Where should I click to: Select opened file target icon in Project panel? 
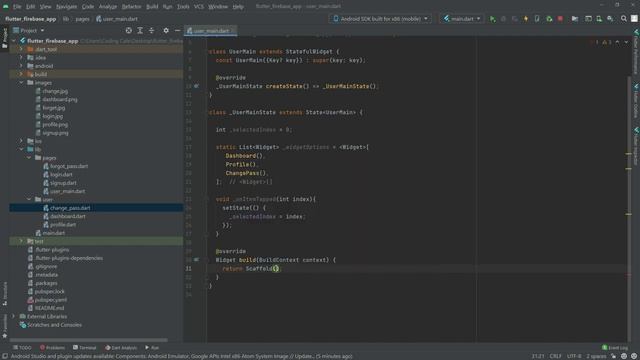129,31
